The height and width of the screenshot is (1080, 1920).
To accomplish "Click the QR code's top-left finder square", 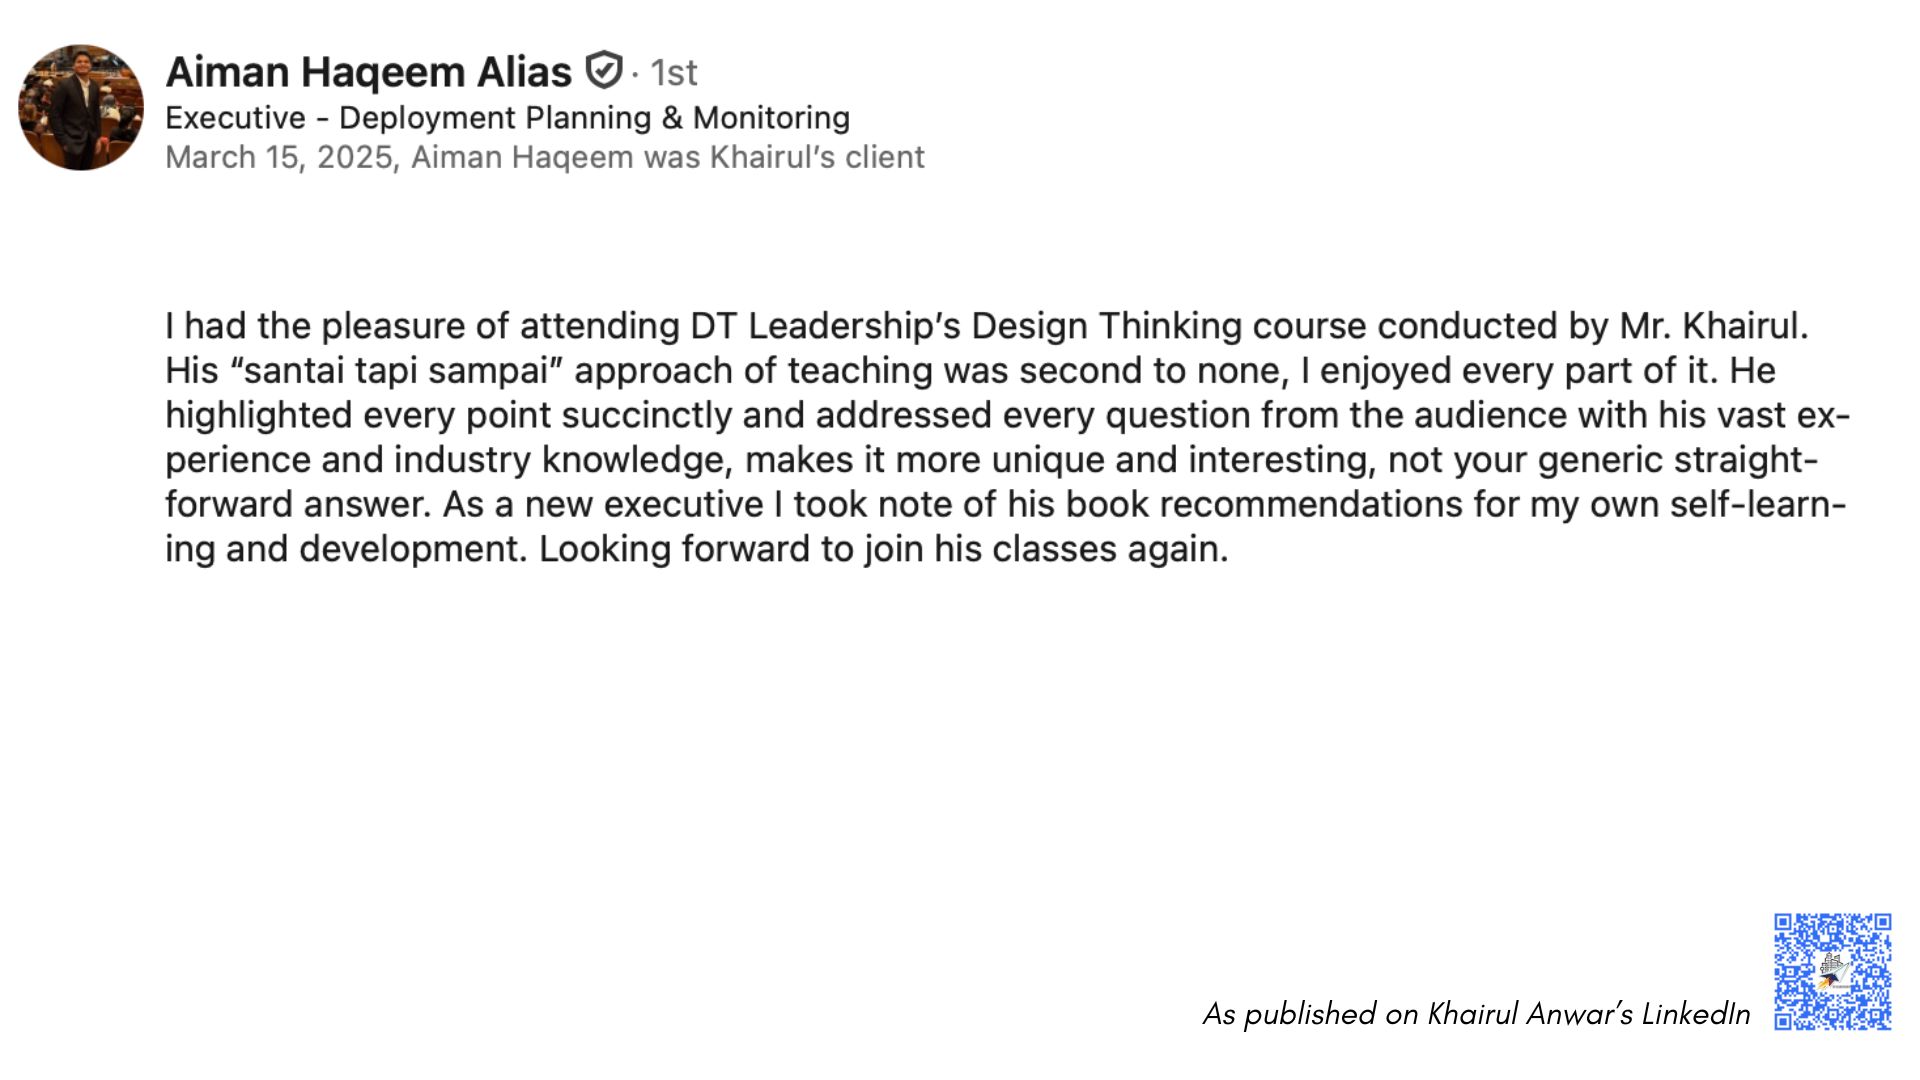I will click(x=1784, y=922).
